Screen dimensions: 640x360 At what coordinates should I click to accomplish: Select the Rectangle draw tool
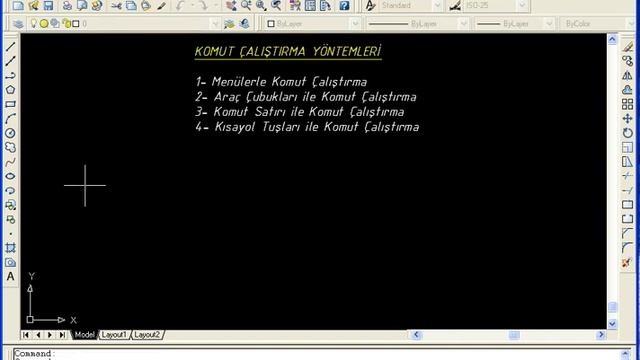pos(11,104)
